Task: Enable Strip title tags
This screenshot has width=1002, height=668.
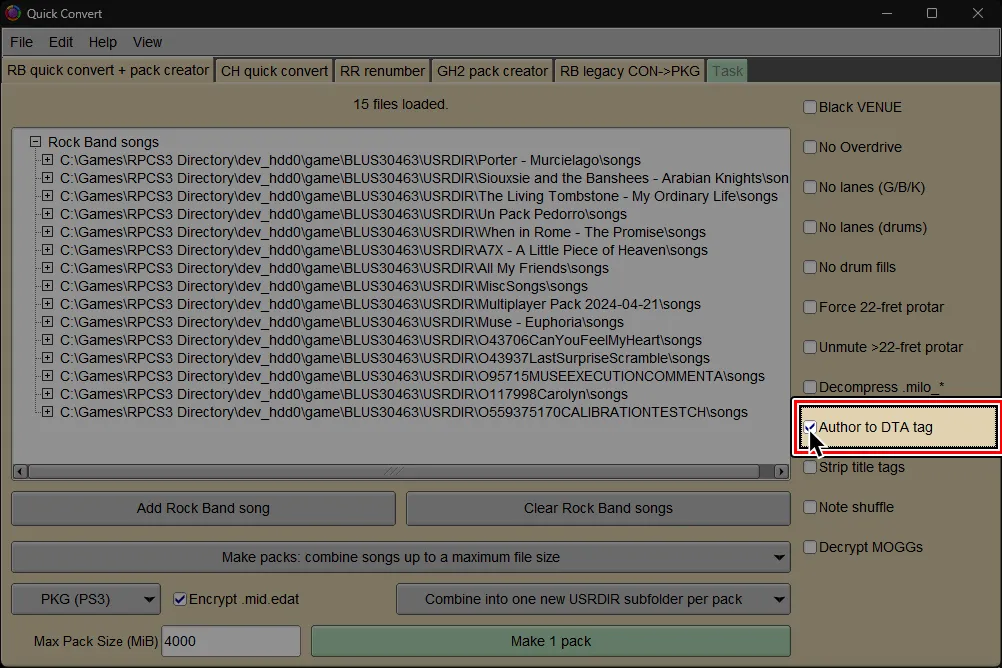Action: pos(809,467)
